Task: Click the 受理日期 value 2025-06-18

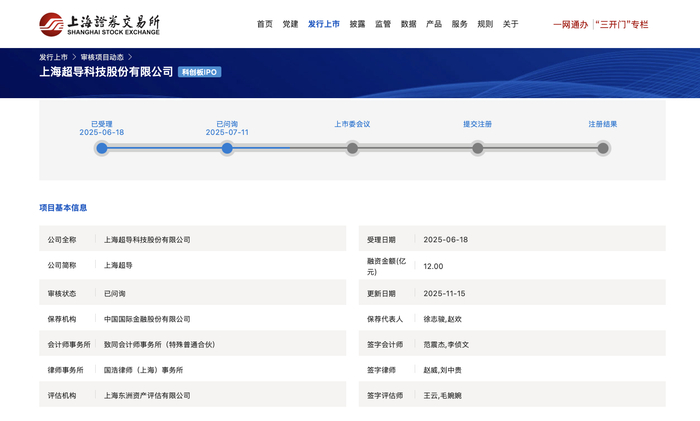Action: (x=446, y=240)
